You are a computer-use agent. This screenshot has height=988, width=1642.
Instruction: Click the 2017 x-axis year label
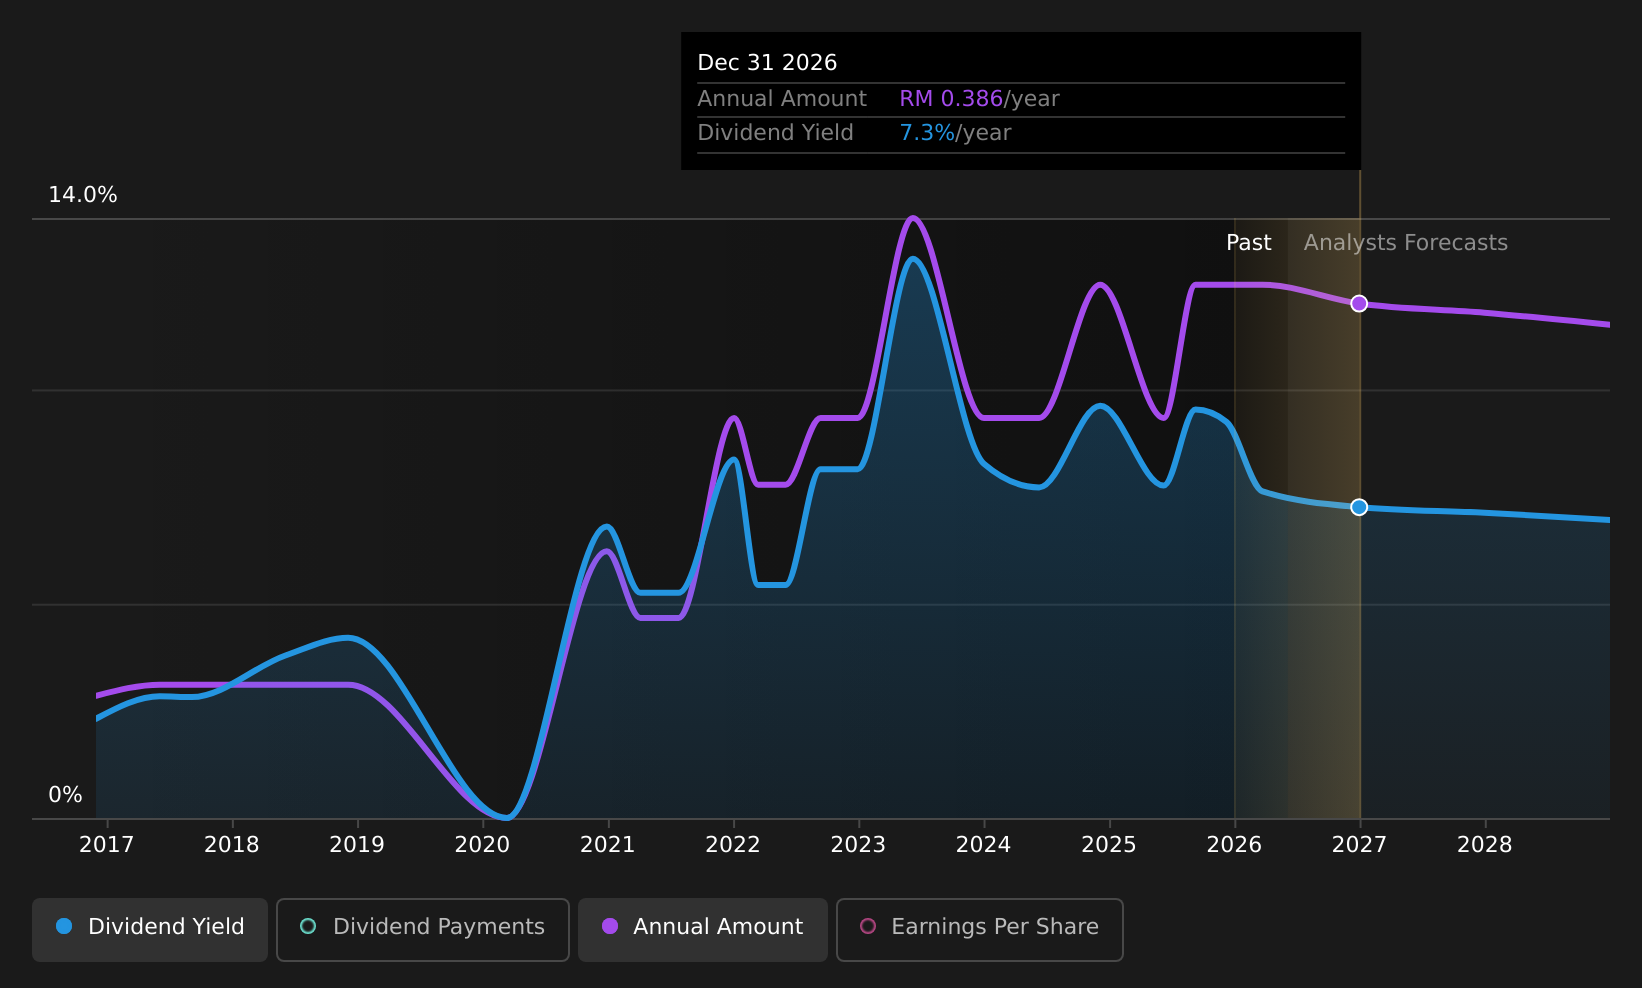pos(106,845)
